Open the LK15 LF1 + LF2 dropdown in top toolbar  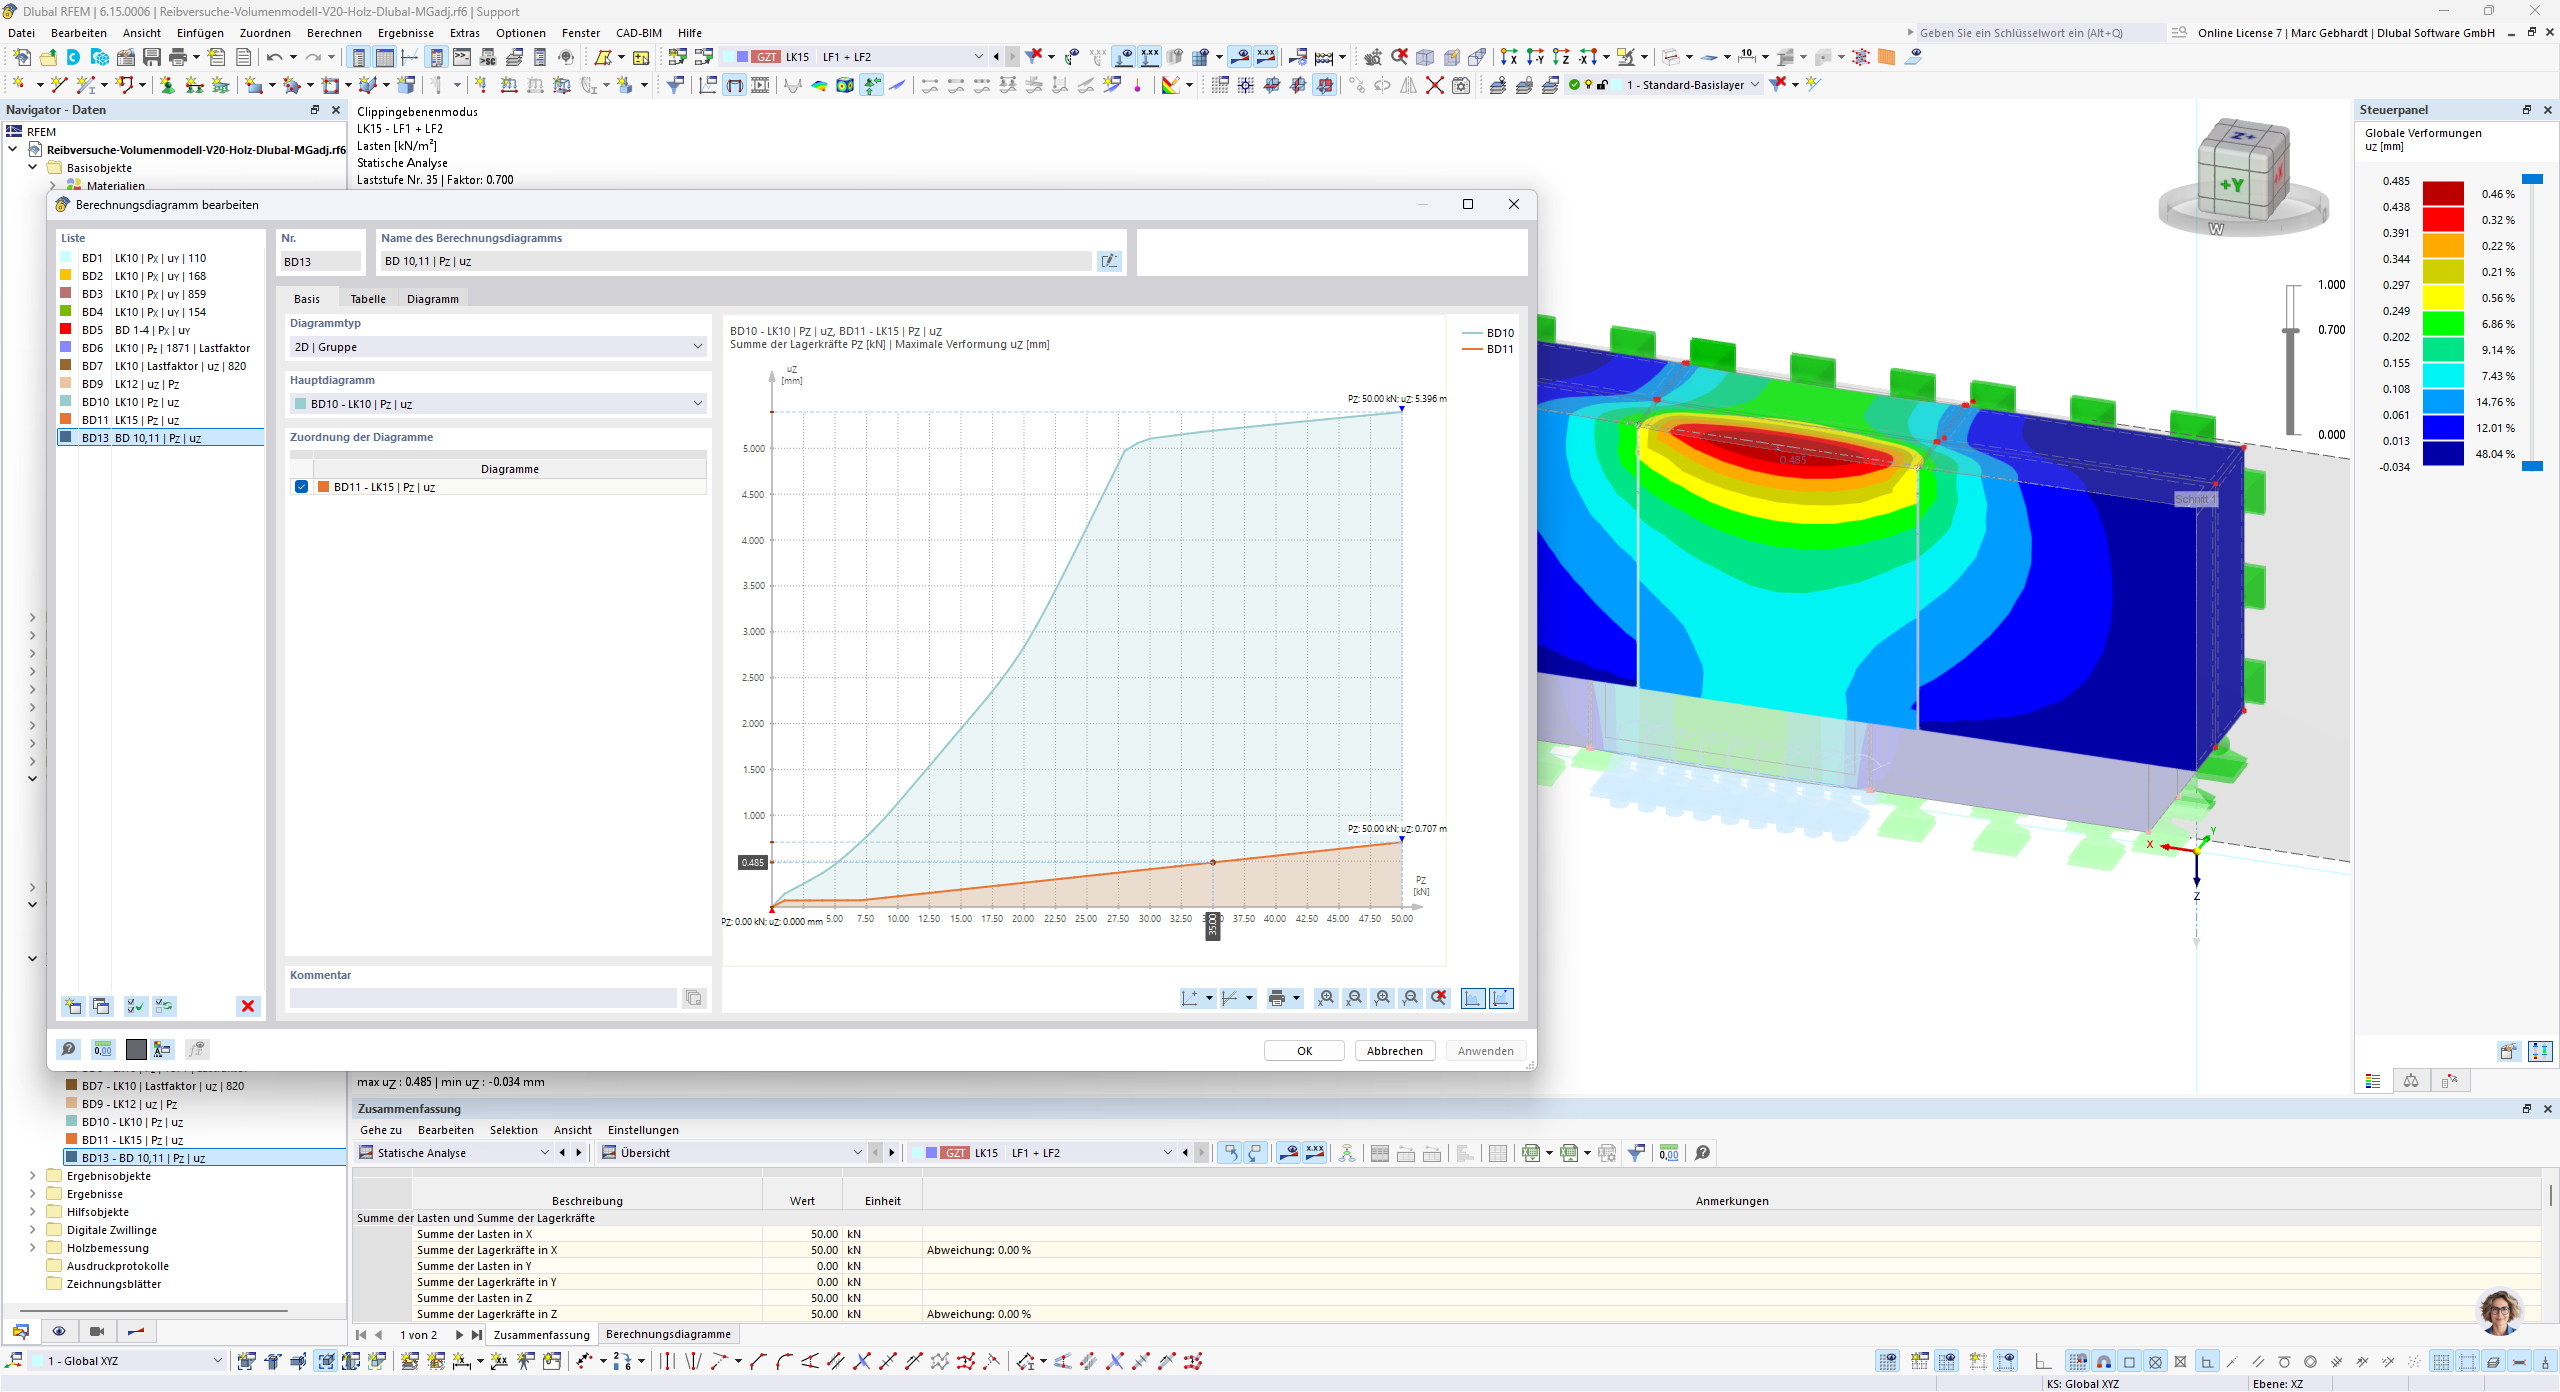853,57
